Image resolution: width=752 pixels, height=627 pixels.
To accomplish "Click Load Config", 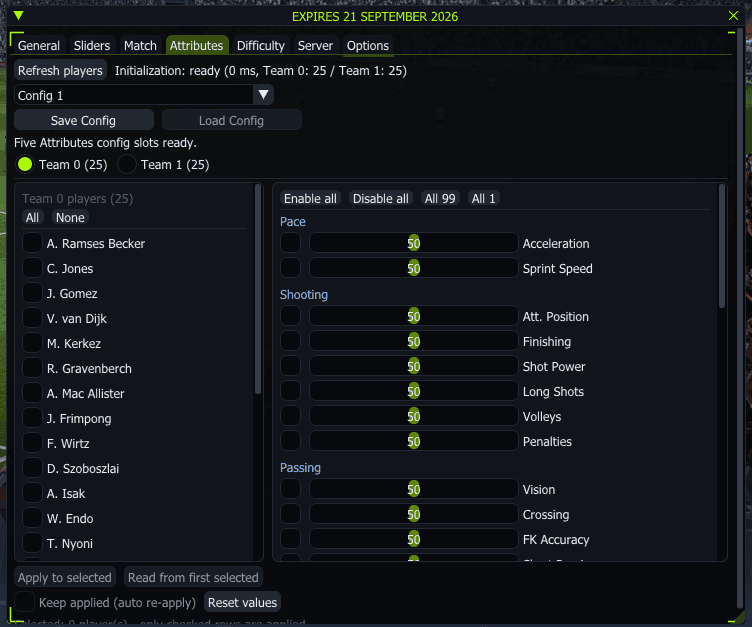I will [231, 120].
